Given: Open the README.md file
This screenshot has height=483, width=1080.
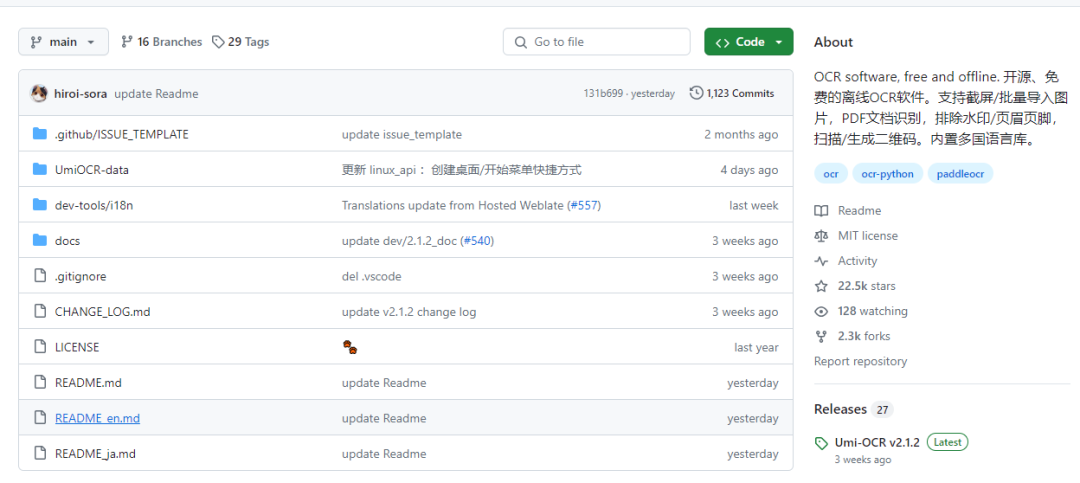Looking at the screenshot, I should click(x=88, y=383).
